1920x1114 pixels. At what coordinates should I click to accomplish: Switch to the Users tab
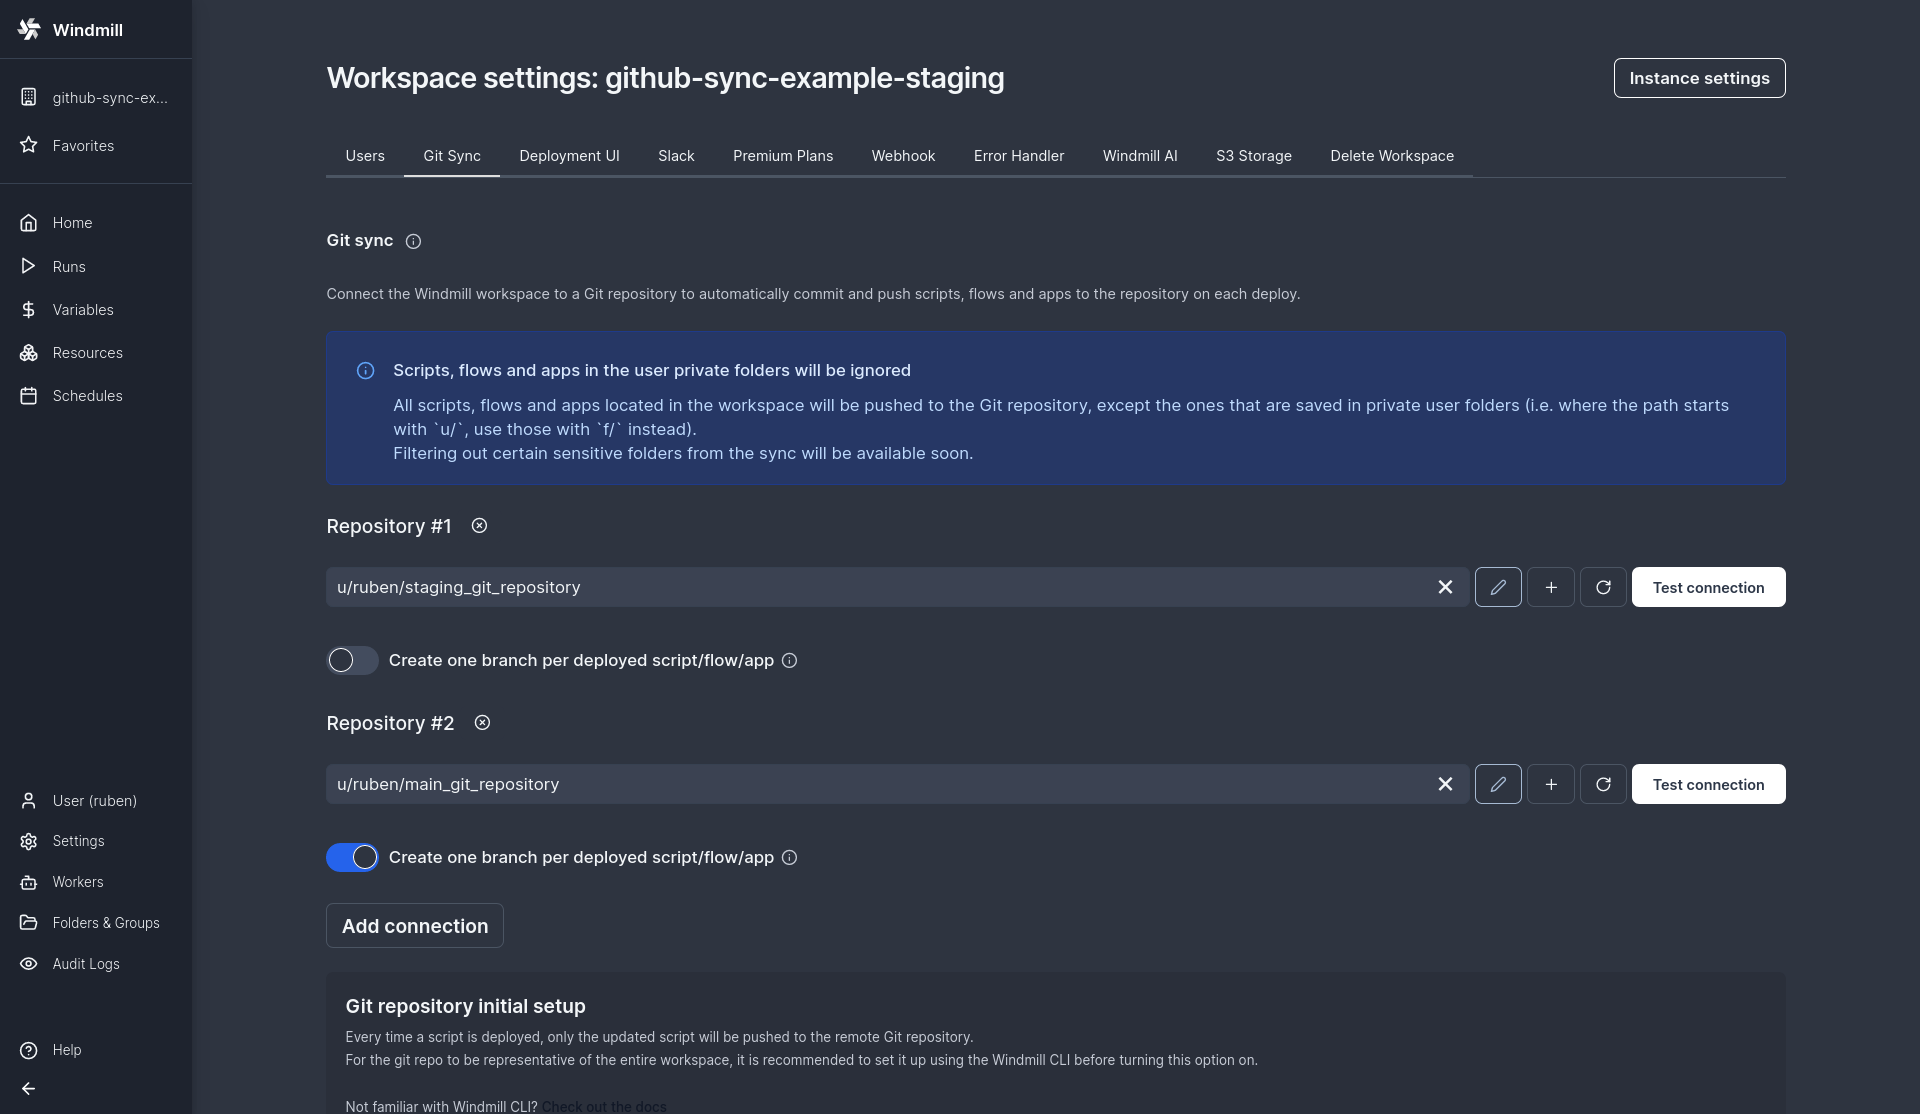(x=365, y=156)
